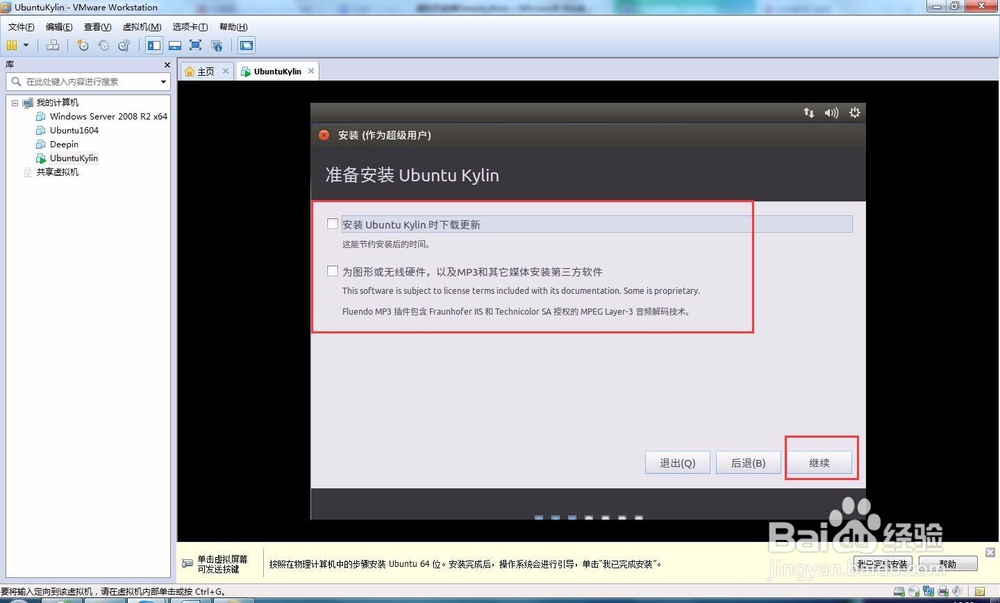
Task: Check the third-party software installation option
Action: (x=332, y=270)
